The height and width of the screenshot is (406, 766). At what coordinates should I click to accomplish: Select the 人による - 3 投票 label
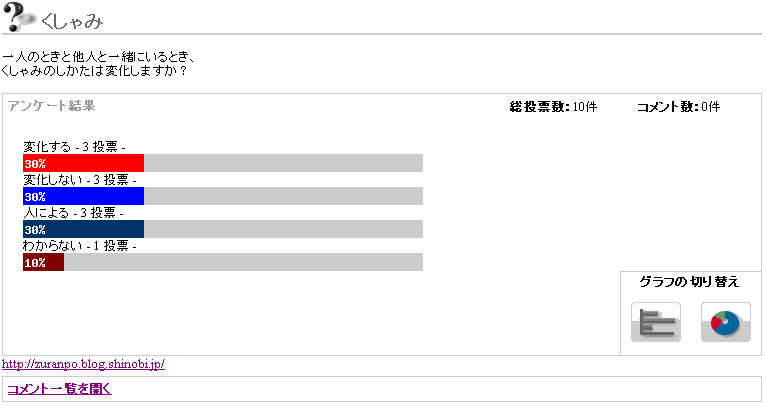coord(74,213)
